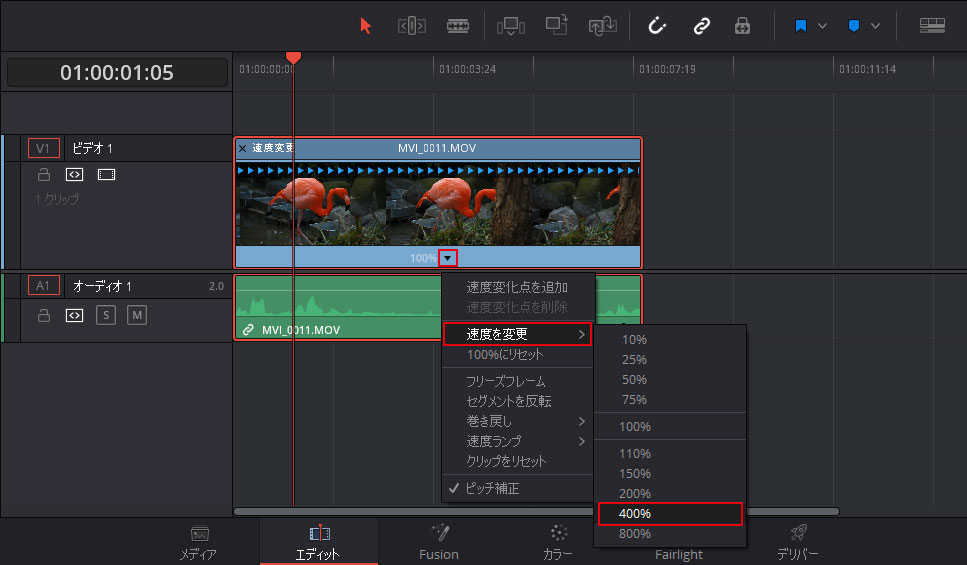Image resolution: width=967 pixels, height=565 pixels.
Task: Toggle the Snapping magnet icon
Action: tap(657, 26)
